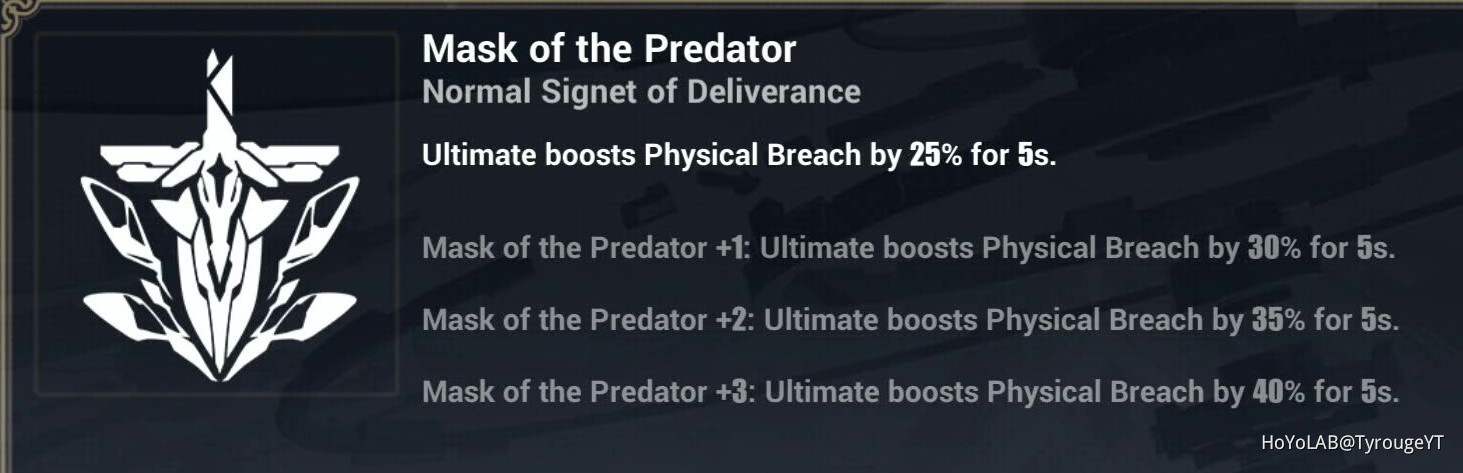Image resolution: width=1463 pixels, height=473 pixels.
Task: Click the Mask of the Predator +2 upgrade line
Action: [910, 320]
